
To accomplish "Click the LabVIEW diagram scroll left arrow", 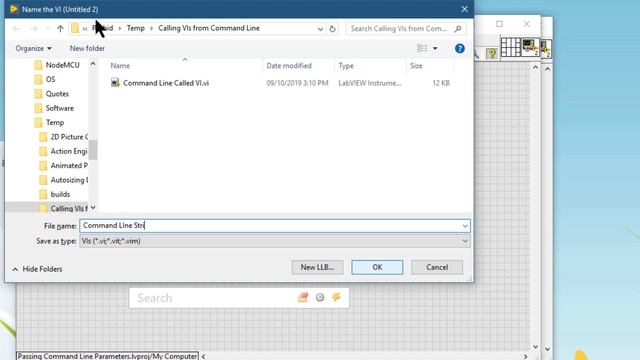I will click(203, 356).
